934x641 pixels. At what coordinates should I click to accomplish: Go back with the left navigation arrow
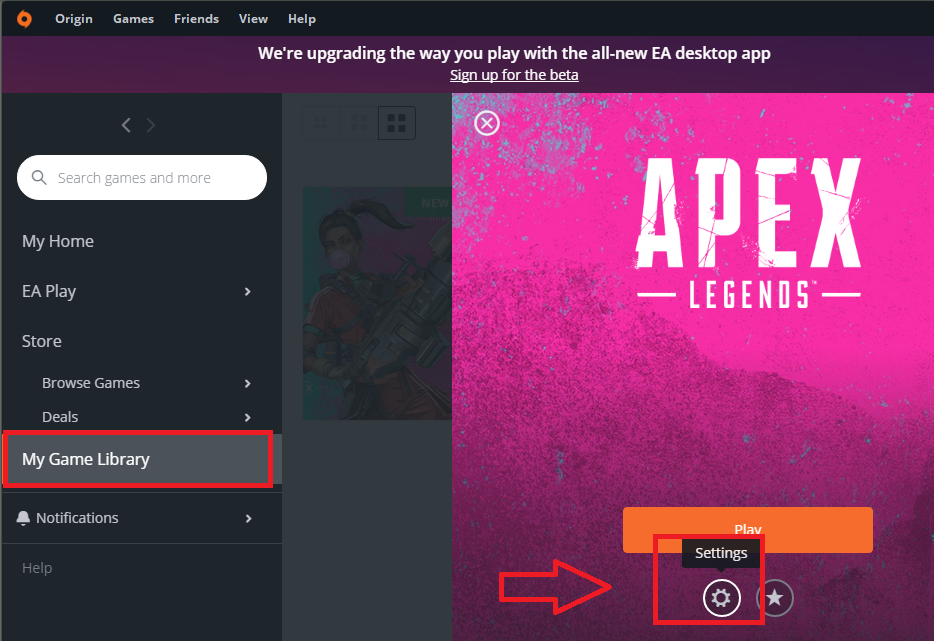coord(126,125)
